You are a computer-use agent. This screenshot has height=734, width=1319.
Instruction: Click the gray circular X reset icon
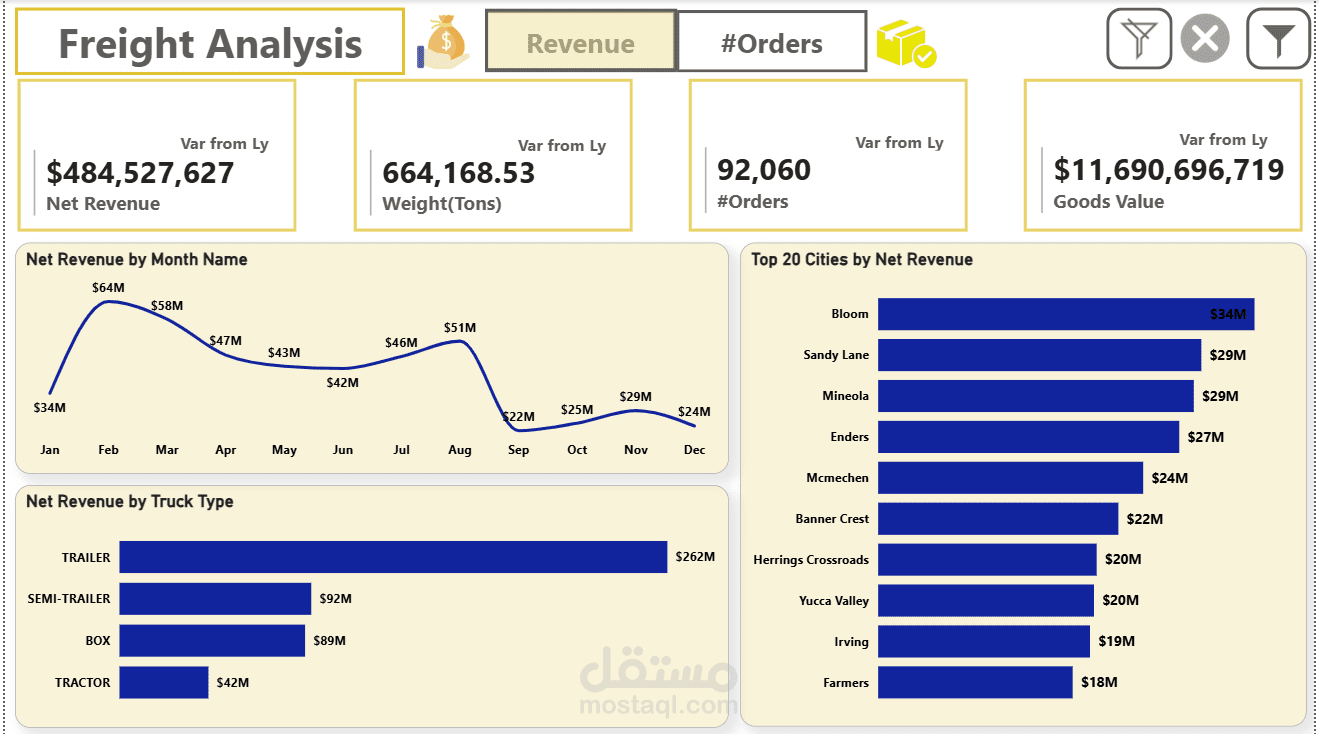click(1205, 38)
